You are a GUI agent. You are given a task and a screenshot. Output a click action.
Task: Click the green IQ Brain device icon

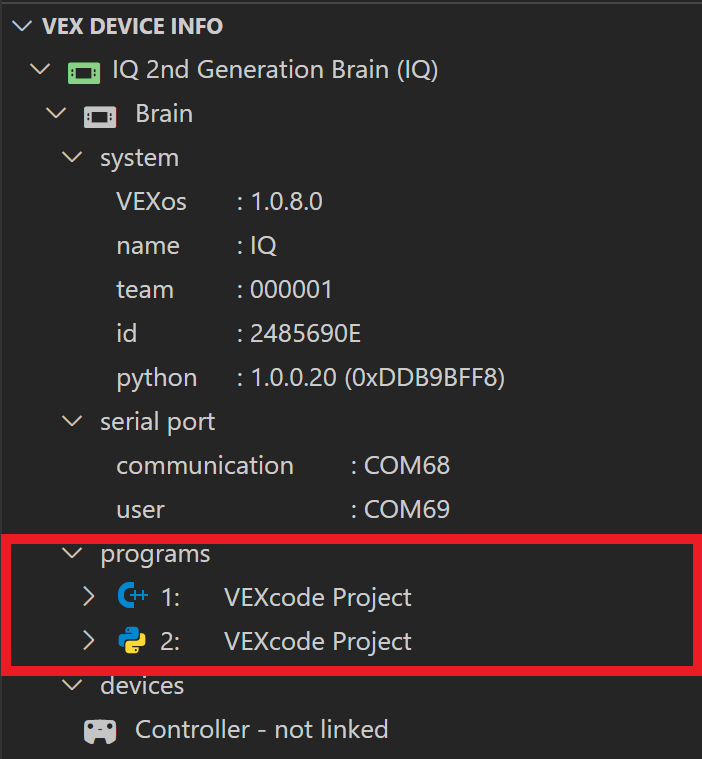point(83,71)
